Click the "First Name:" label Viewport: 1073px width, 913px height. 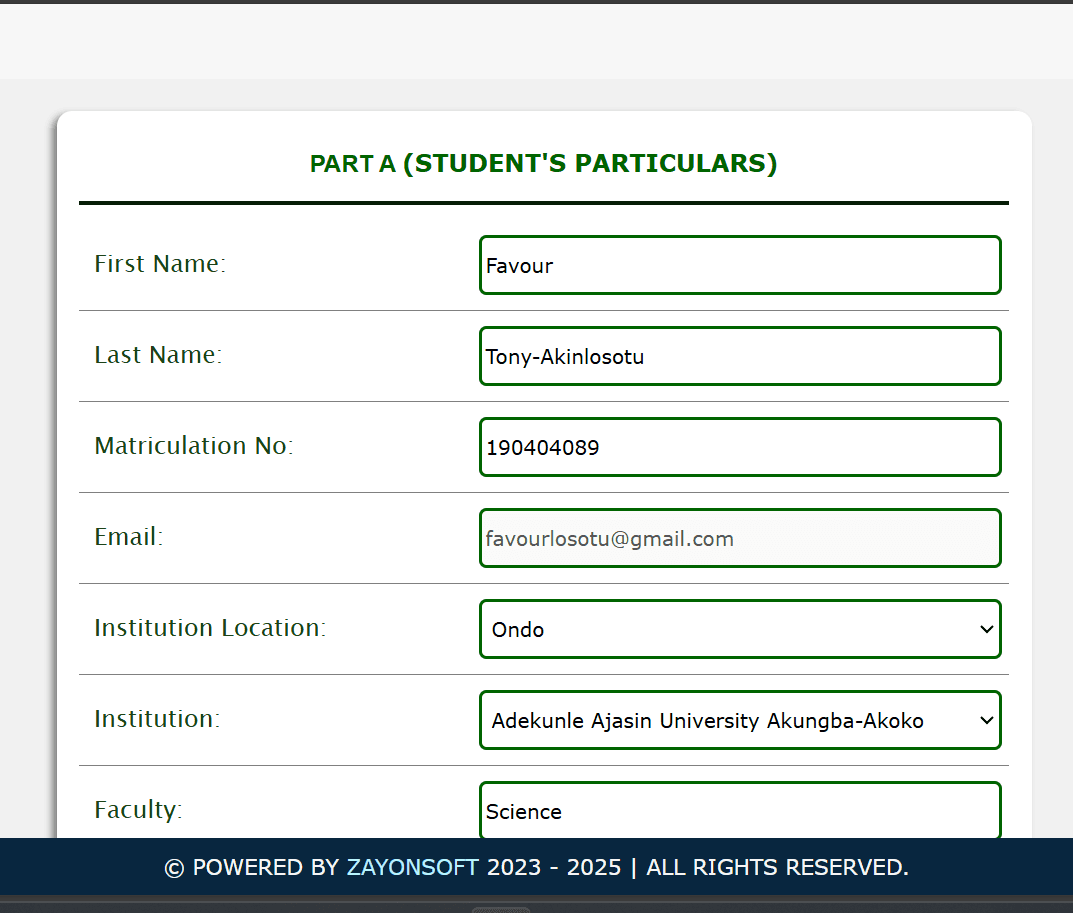click(160, 264)
